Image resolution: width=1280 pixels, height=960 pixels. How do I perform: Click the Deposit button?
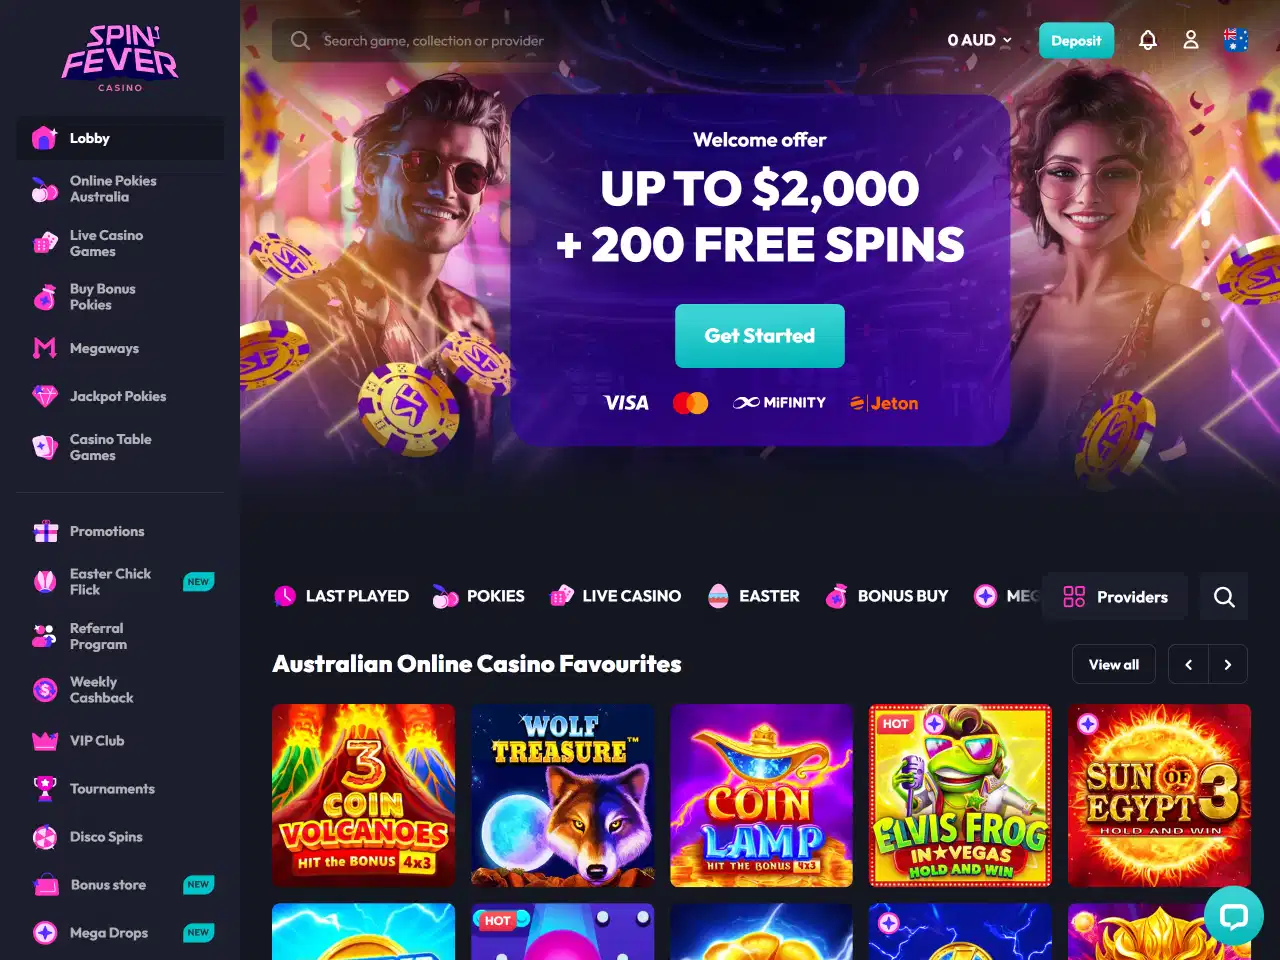(x=1076, y=40)
